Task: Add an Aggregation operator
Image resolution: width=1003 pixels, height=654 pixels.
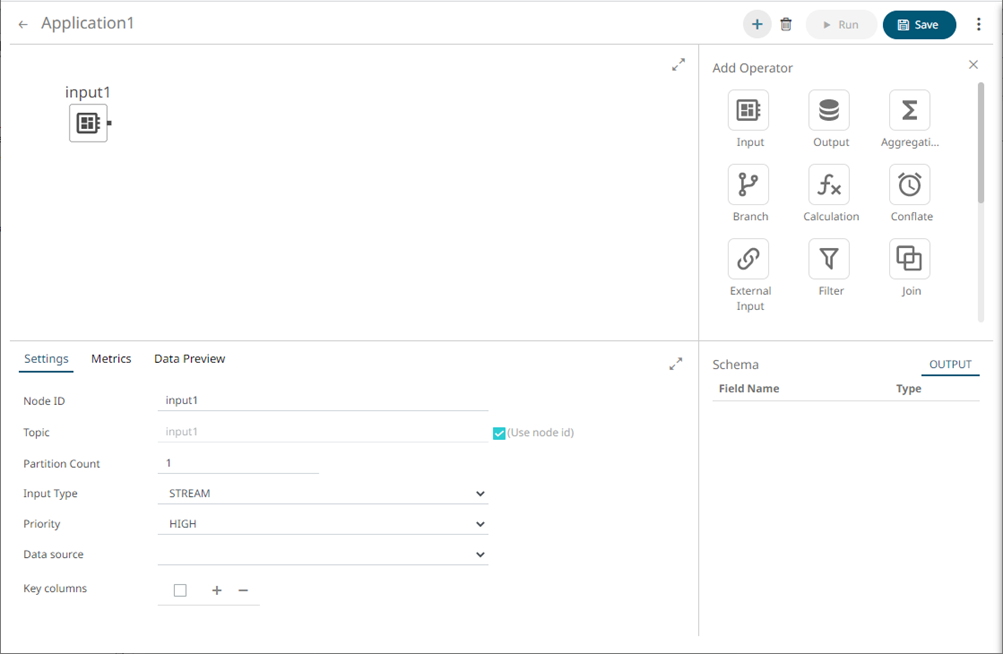Action: (909, 111)
